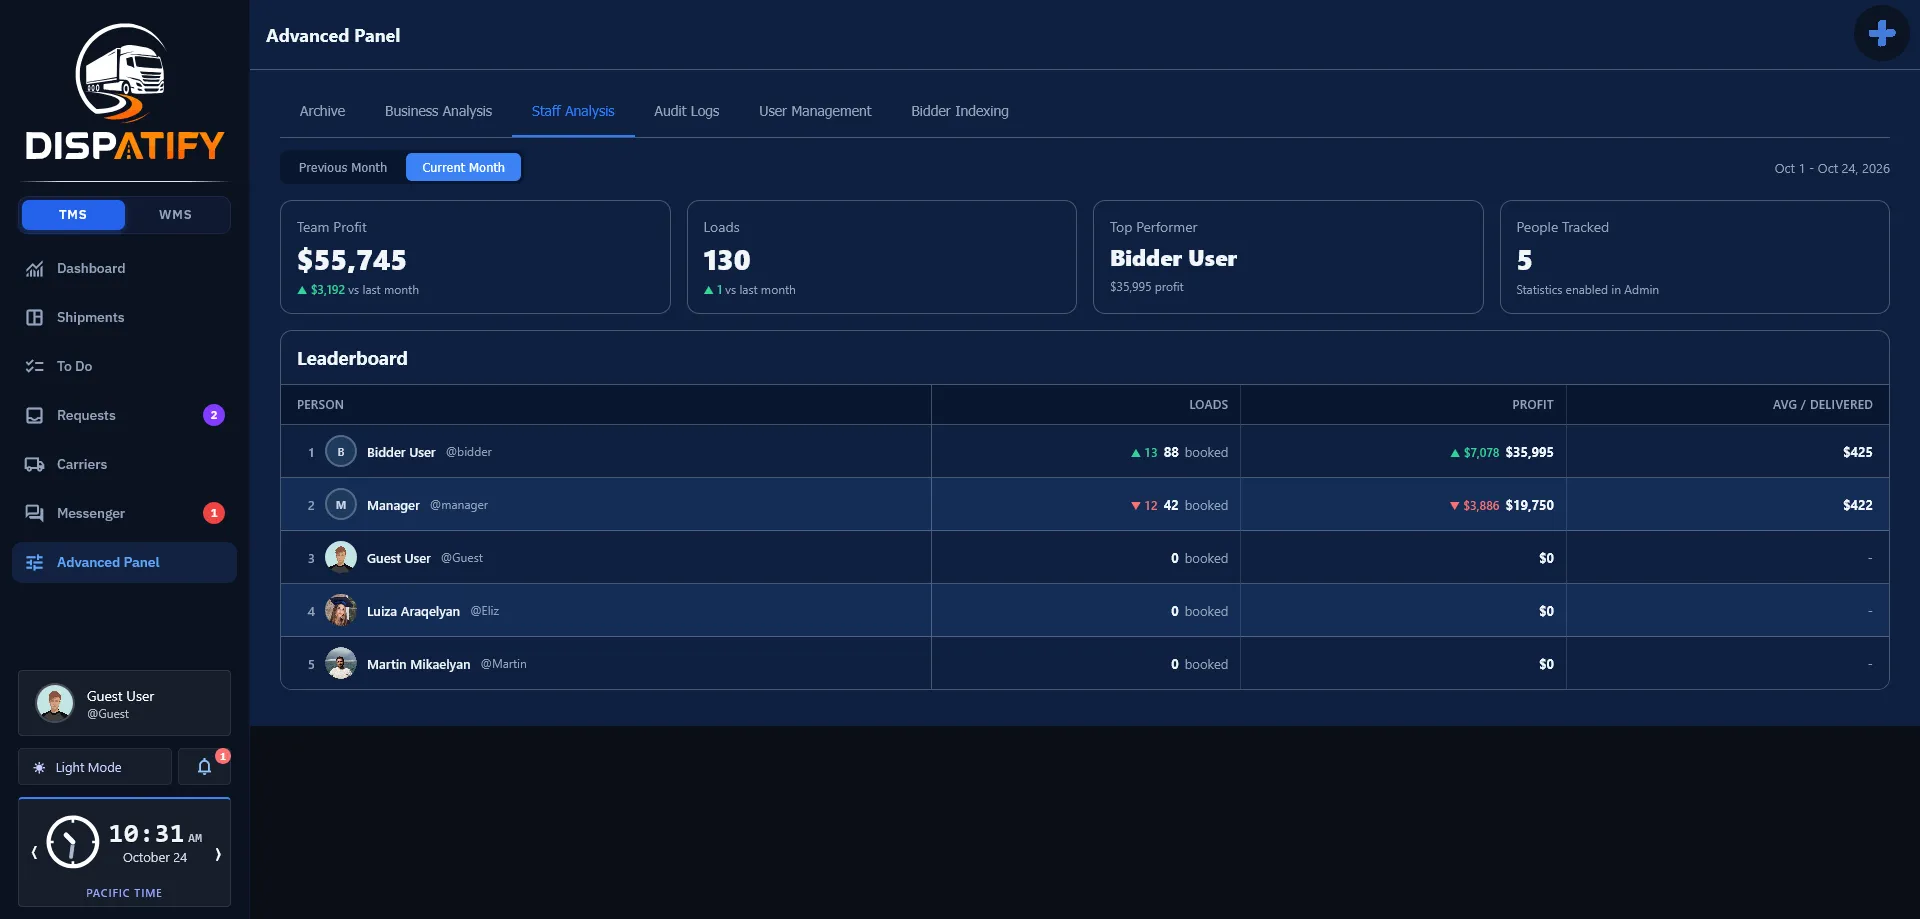Click the Messenger badge showing 1
This screenshot has height=919, width=1920.
pos(214,513)
